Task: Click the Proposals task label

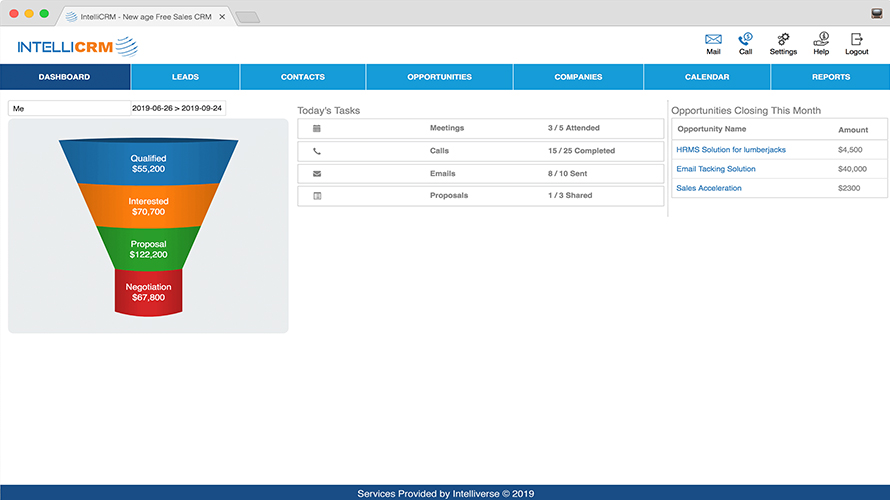Action: (449, 195)
